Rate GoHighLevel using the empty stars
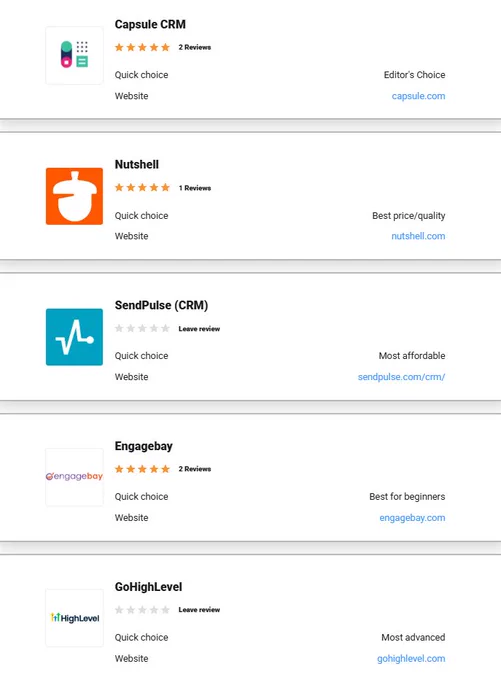 (x=142, y=610)
